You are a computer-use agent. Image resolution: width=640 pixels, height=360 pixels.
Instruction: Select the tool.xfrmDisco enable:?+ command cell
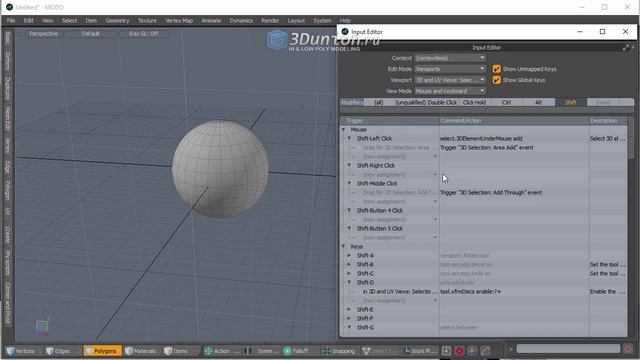(x=514, y=291)
